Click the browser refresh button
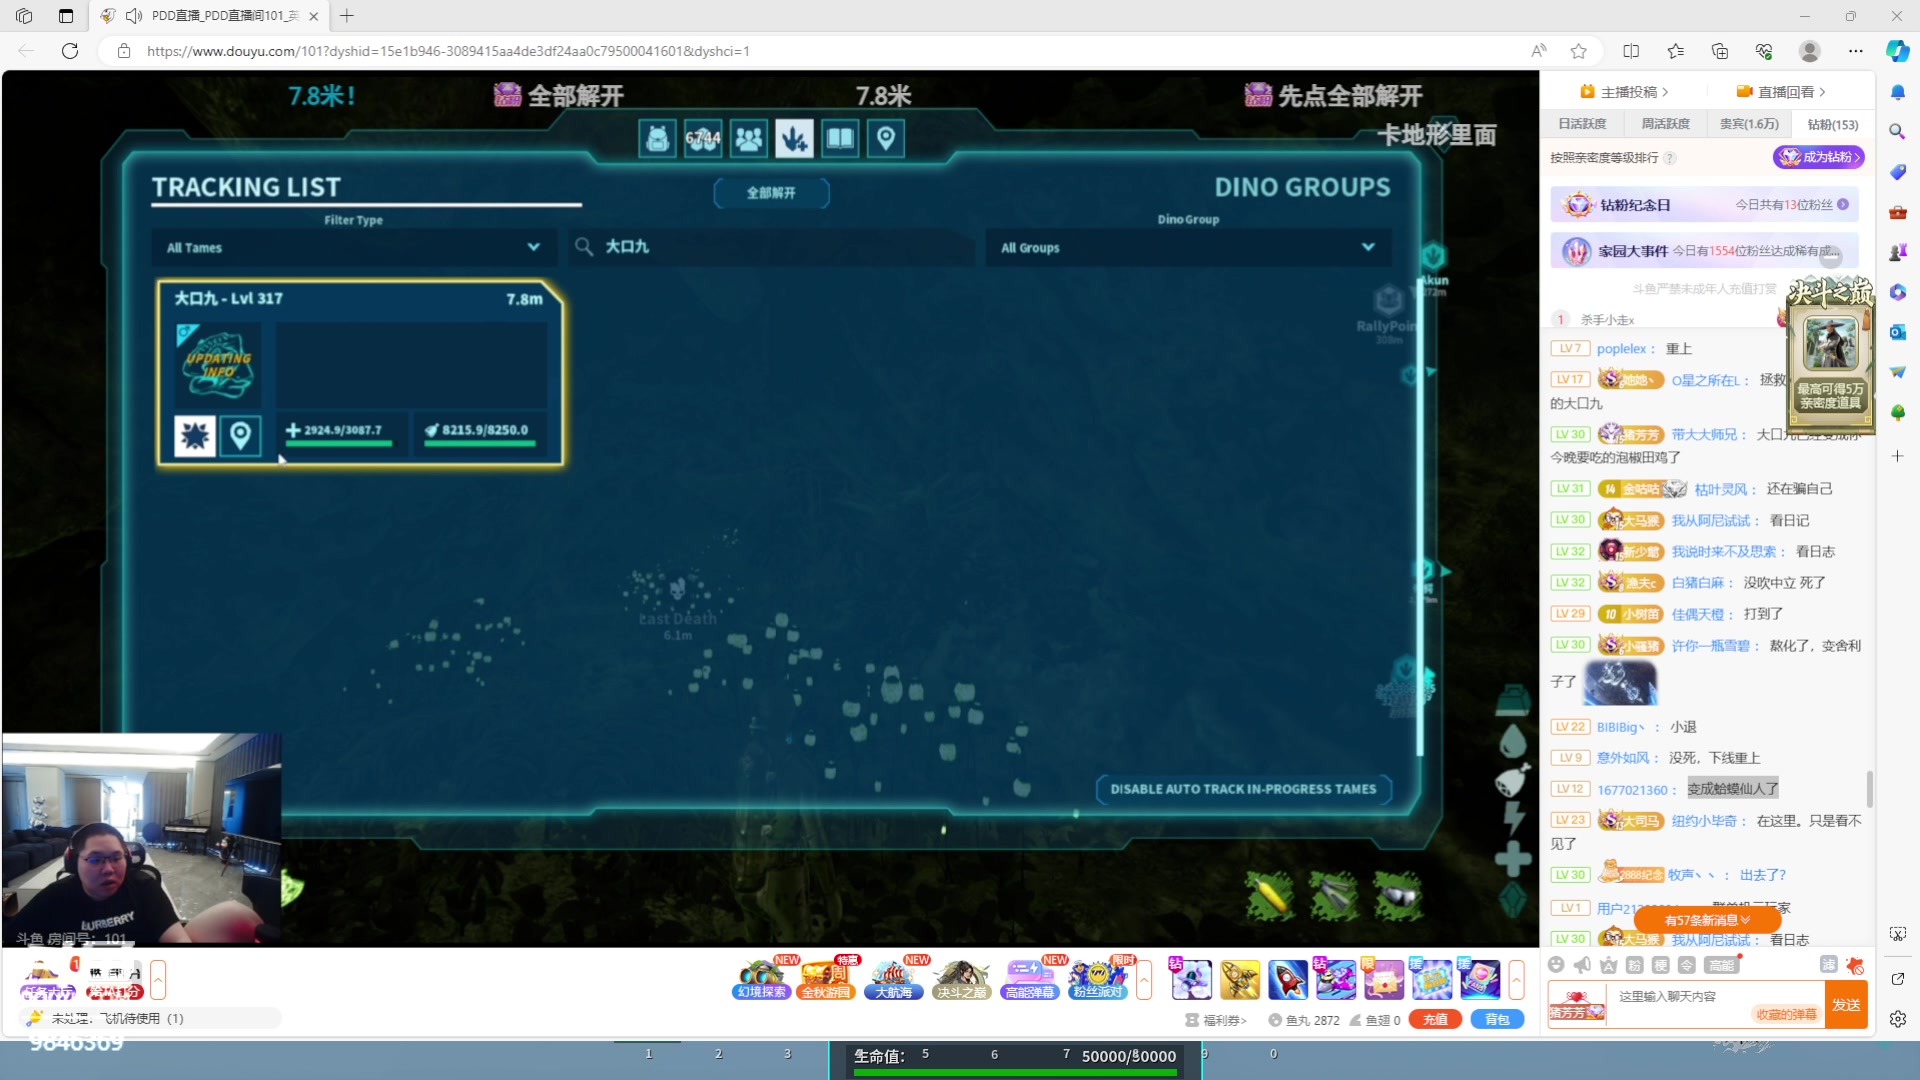 coord(70,51)
